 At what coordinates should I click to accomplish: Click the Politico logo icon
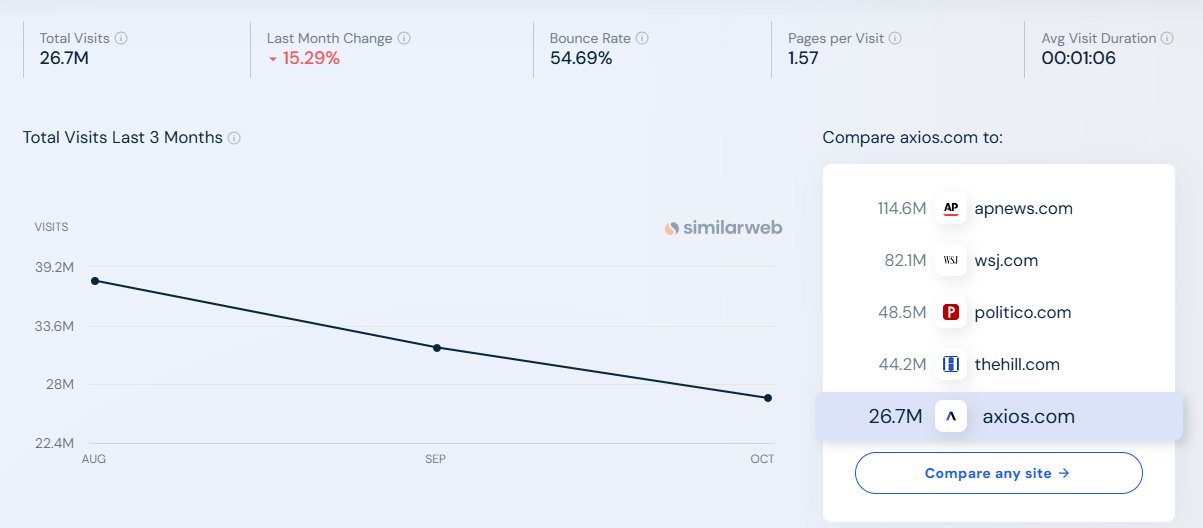pos(951,313)
